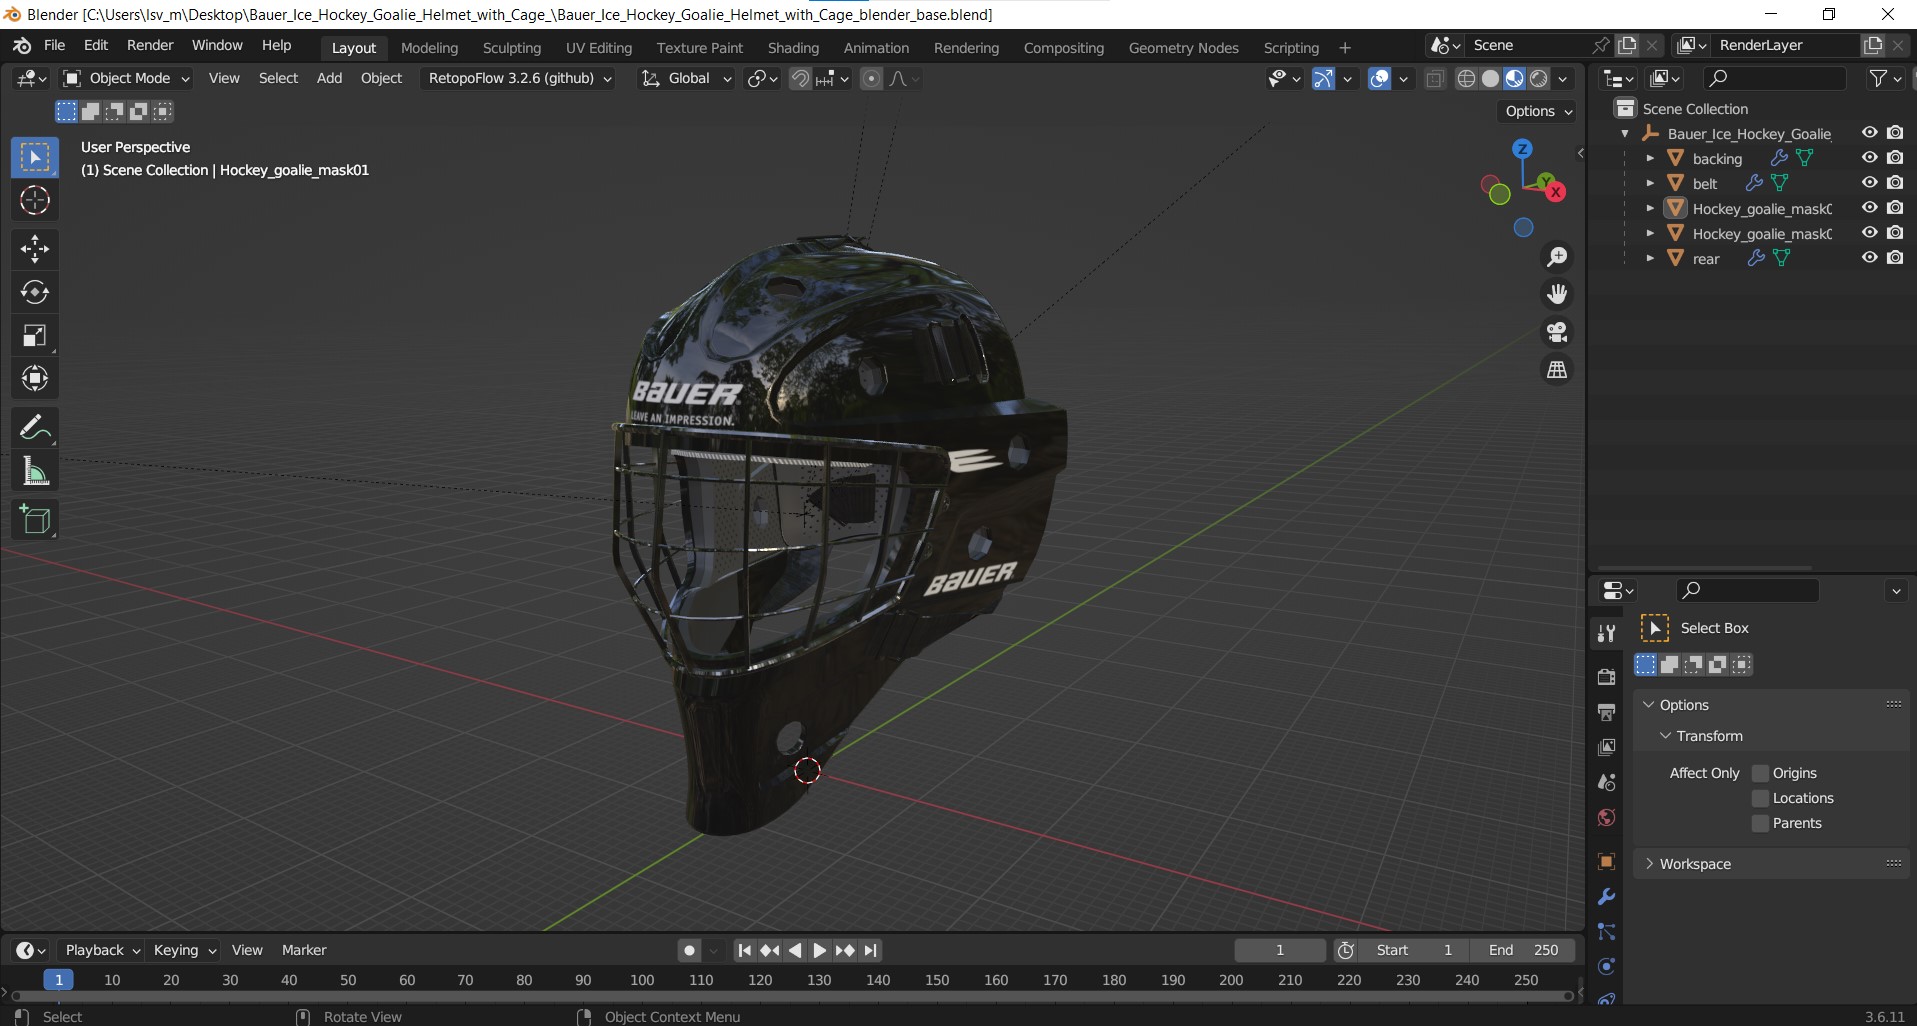
Task: Open the Modifiers properties tab
Action: [1607, 897]
